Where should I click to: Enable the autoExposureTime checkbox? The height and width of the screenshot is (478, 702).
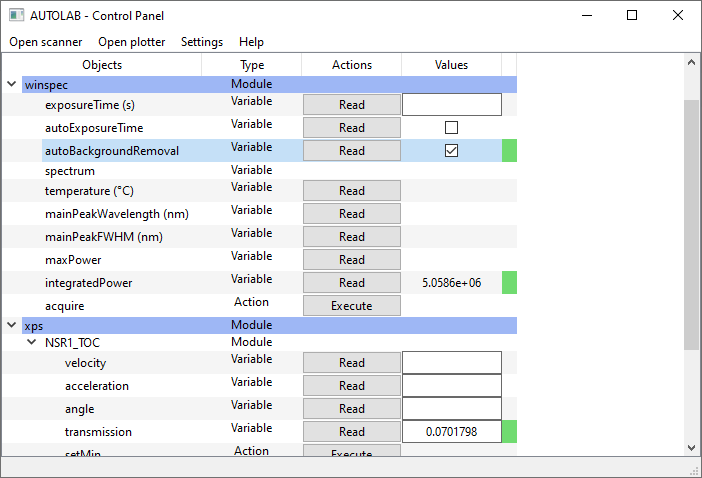tap(451, 128)
